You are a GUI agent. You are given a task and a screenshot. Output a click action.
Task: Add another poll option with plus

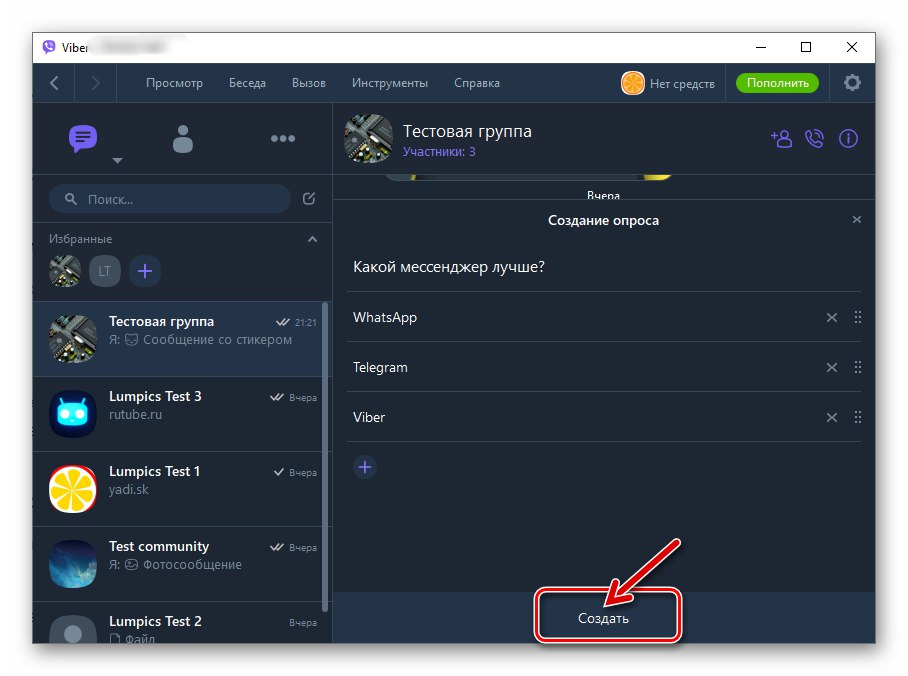tap(365, 467)
